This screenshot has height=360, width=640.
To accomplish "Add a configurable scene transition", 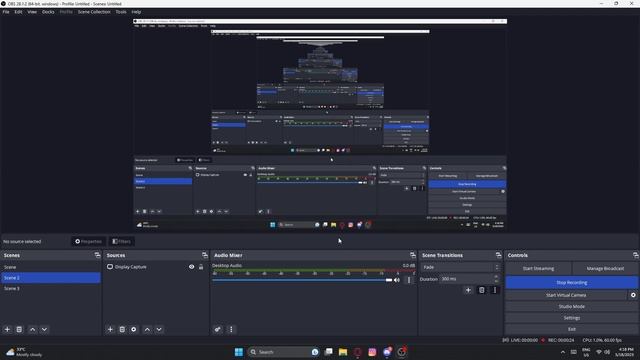I will [x=468, y=290].
